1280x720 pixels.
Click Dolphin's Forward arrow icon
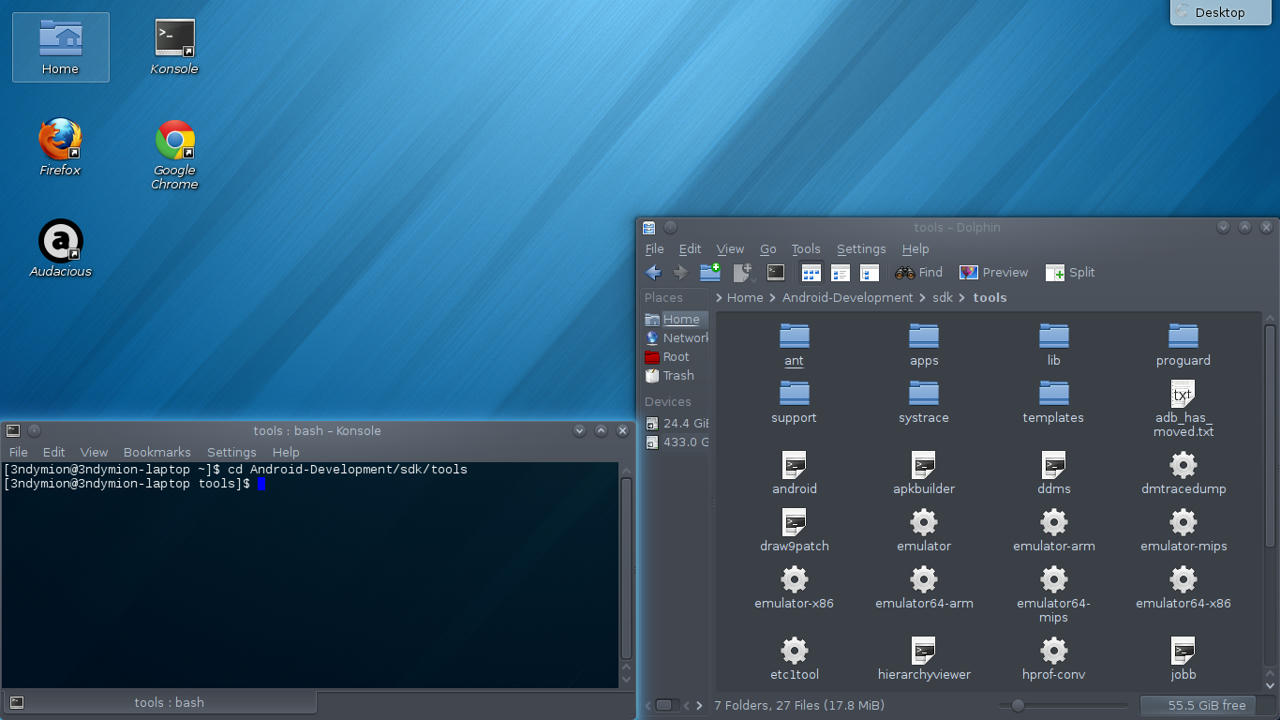click(680, 272)
